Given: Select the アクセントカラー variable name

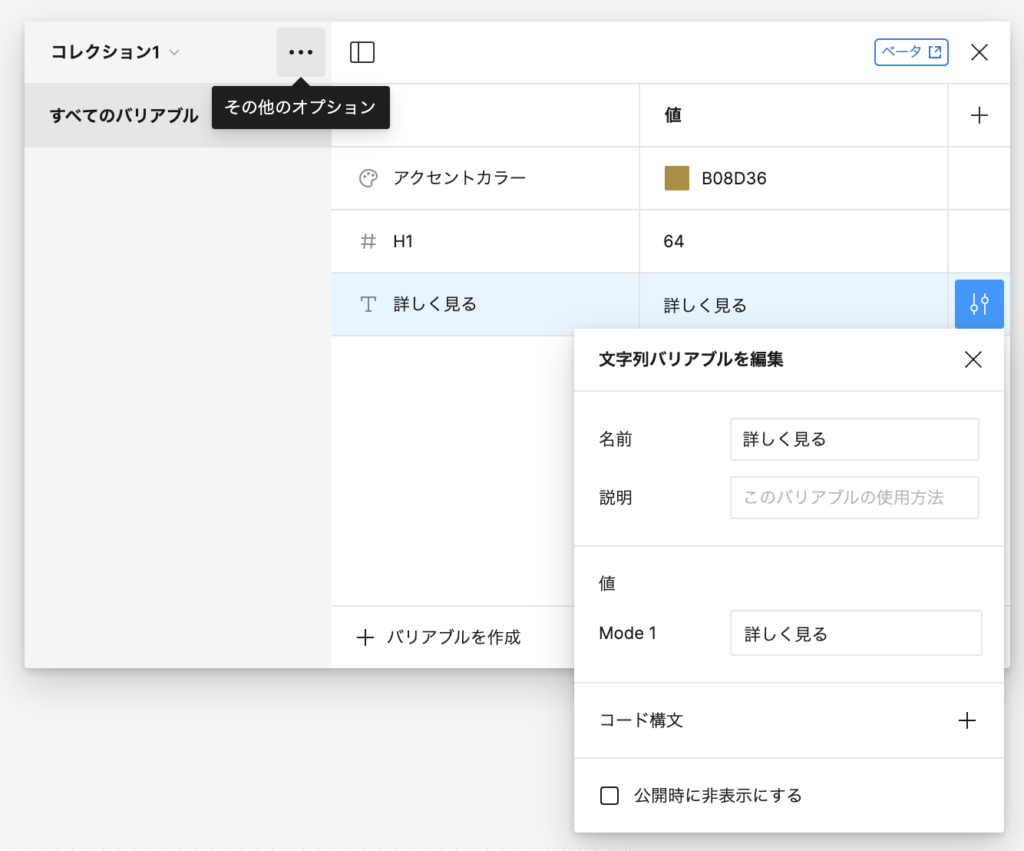Looking at the screenshot, I should [x=459, y=178].
